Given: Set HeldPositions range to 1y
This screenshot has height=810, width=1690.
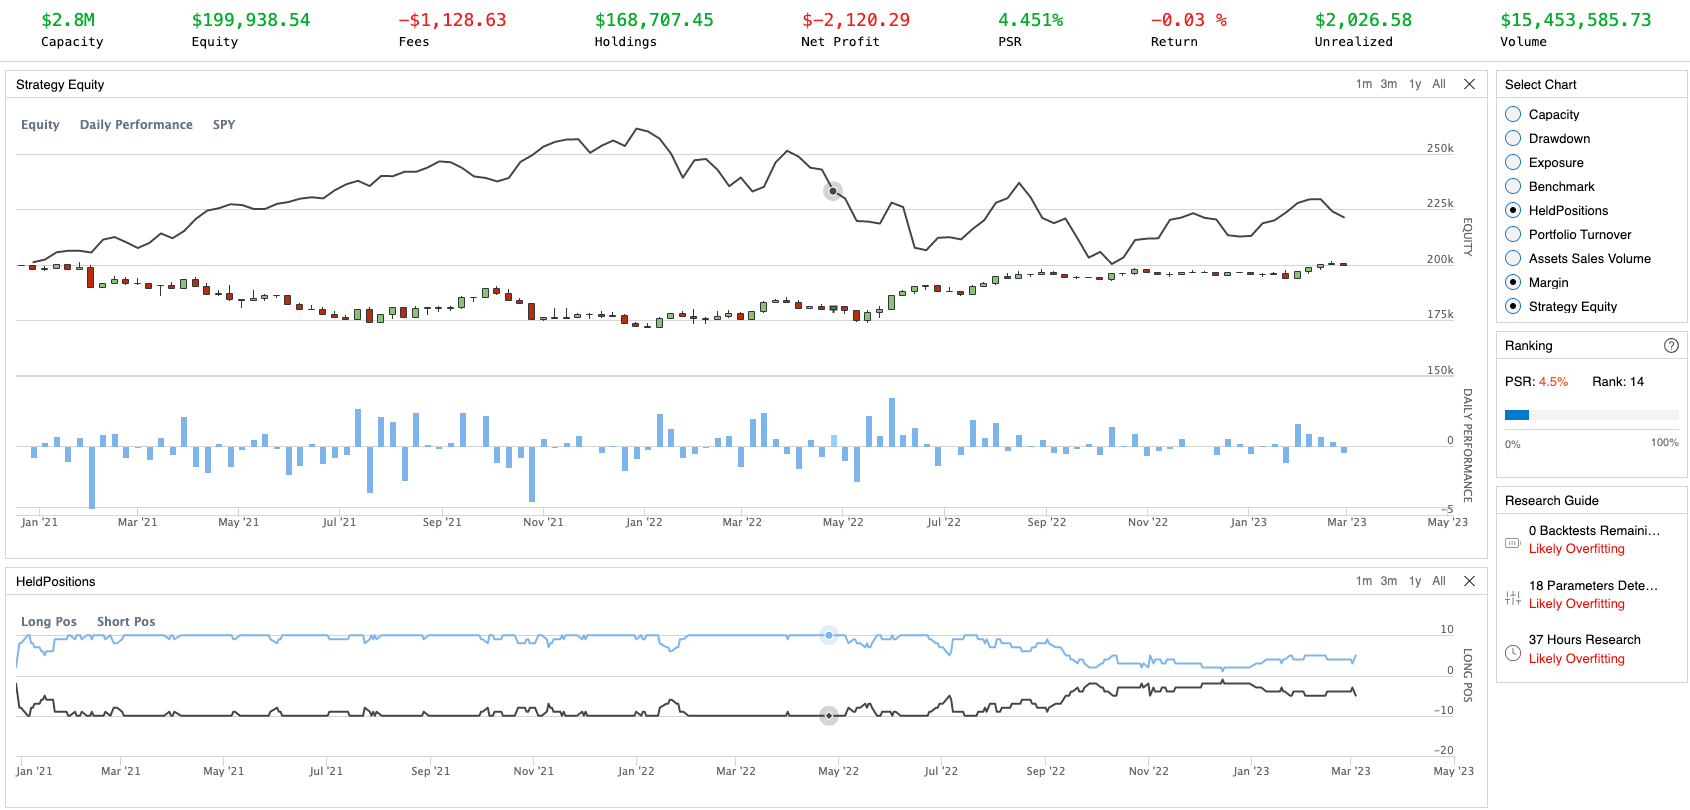Looking at the screenshot, I should (1414, 581).
